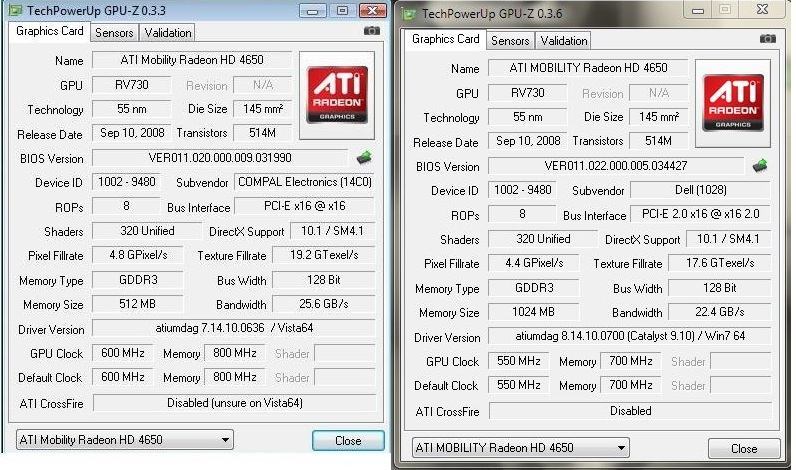Click the 4.8 GPixel/s pixel fillrate value
796x470 pixels.
pyautogui.click(x=138, y=255)
